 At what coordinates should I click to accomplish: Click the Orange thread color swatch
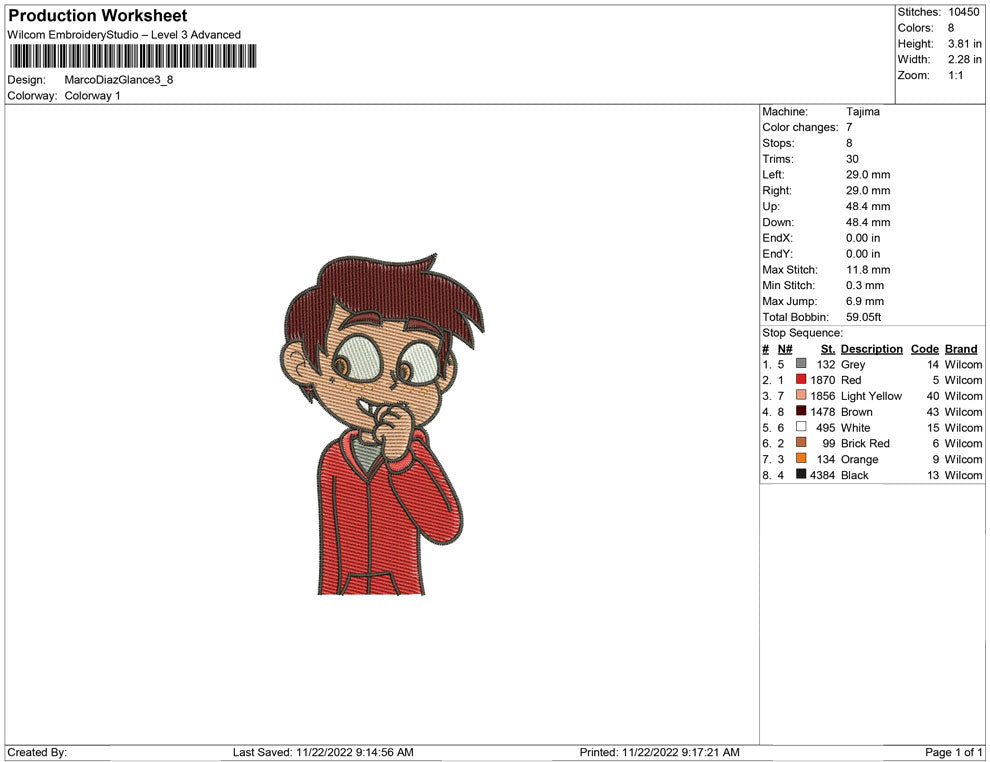click(801, 458)
